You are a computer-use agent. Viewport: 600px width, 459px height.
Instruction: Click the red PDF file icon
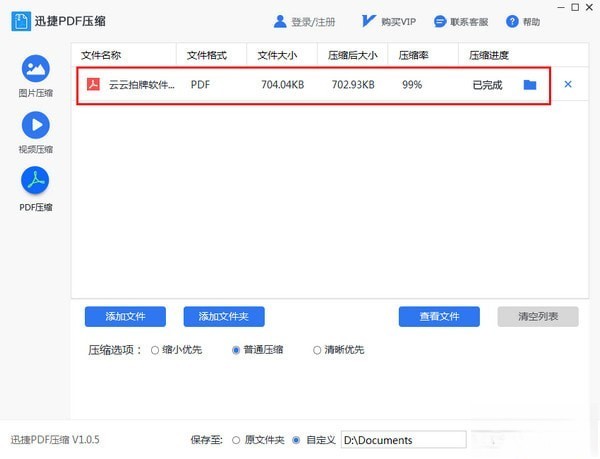(93, 84)
